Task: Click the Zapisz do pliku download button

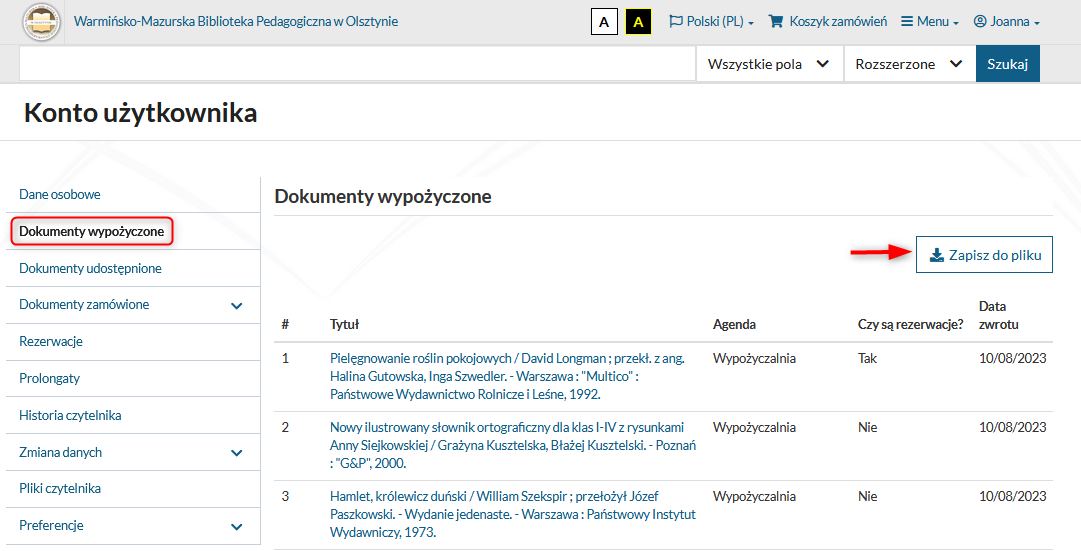Action: click(984, 255)
